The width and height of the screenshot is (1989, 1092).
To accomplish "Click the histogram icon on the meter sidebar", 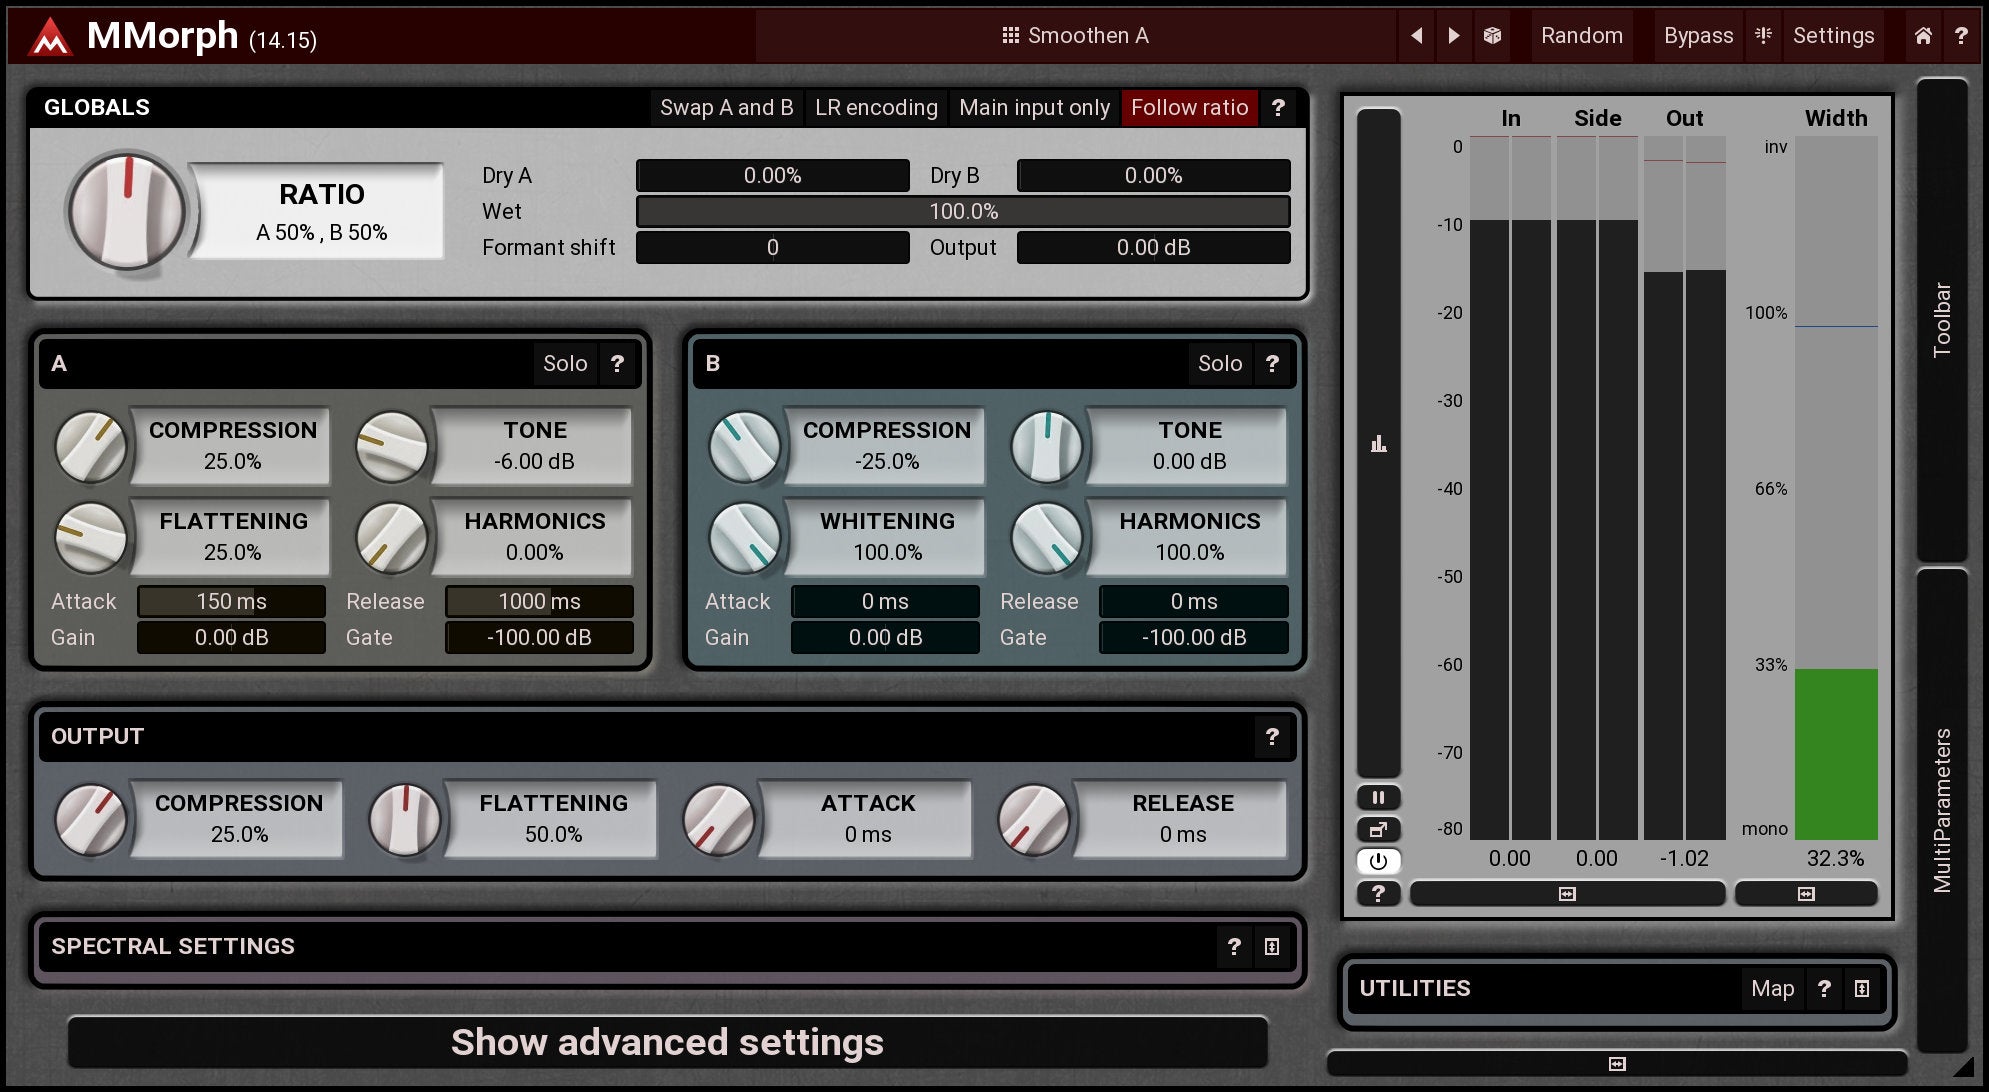I will coord(1378,444).
